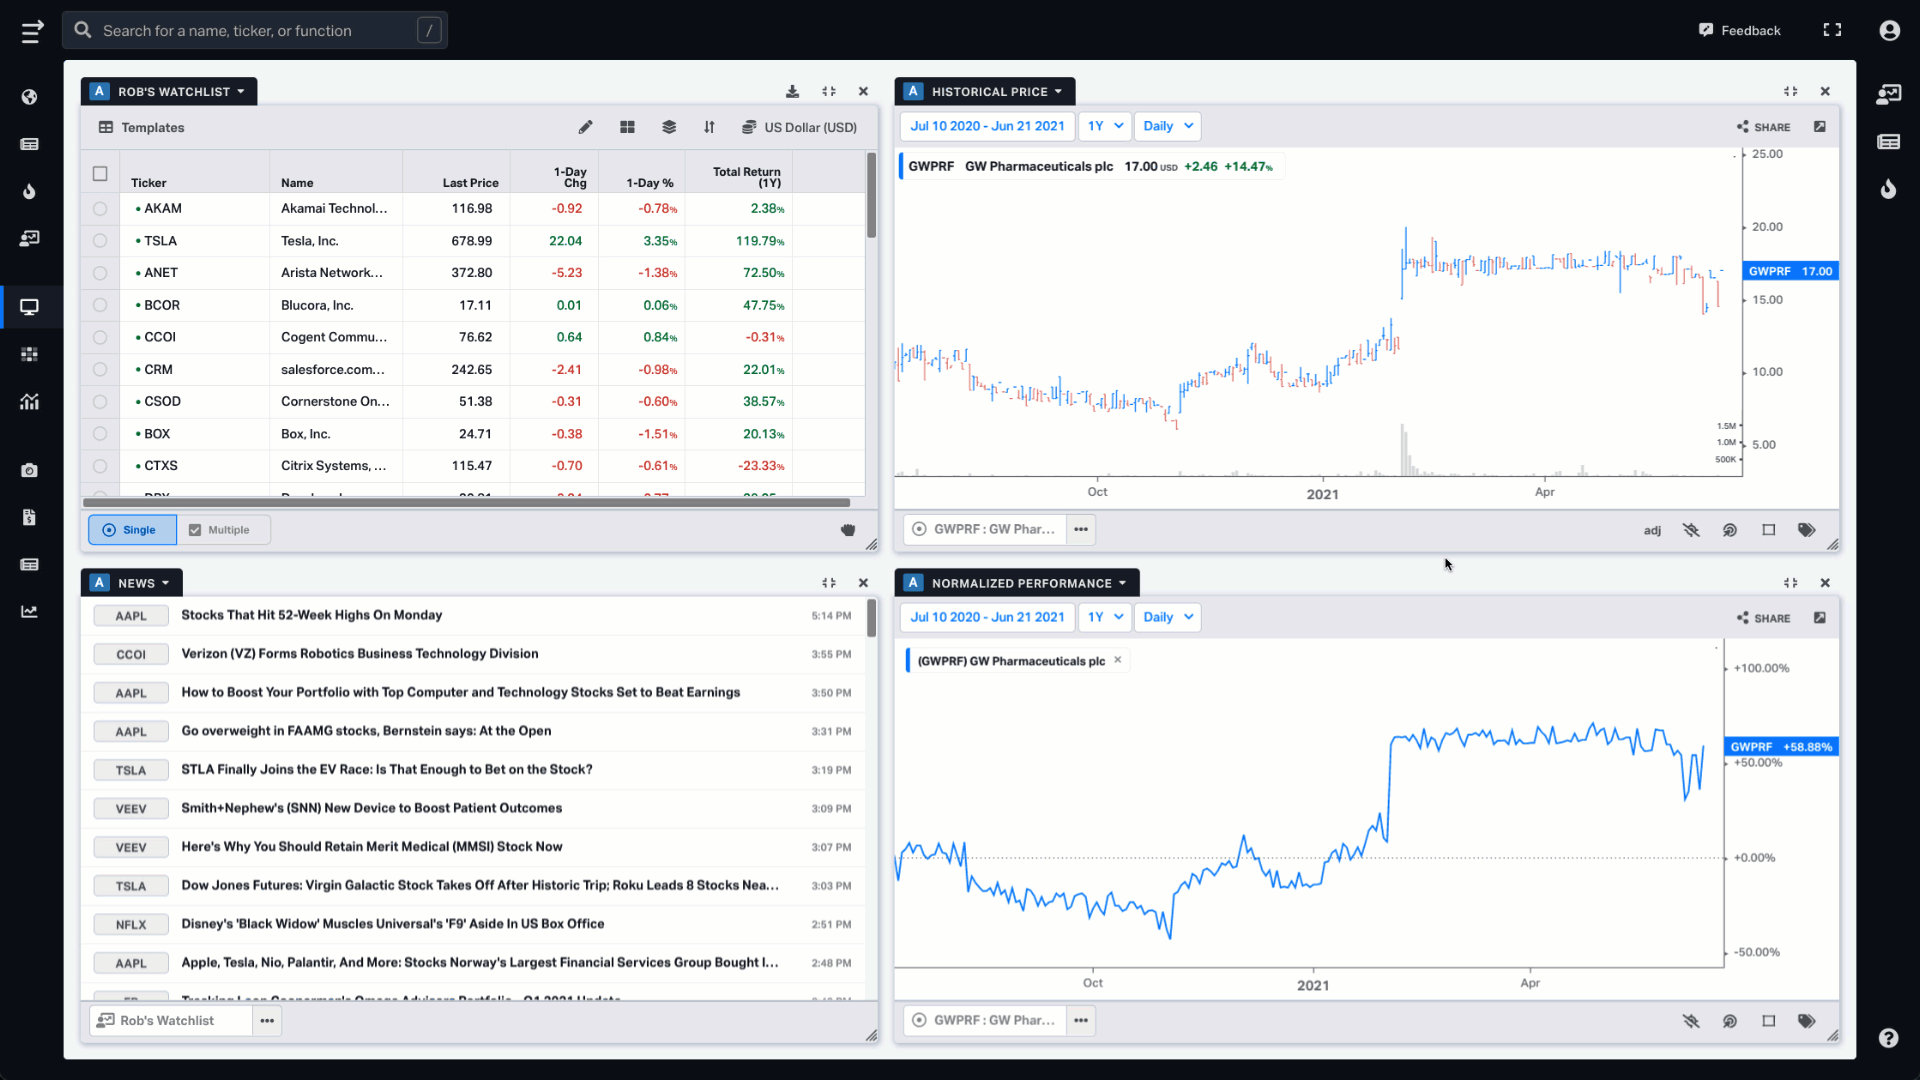This screenshot has height=1080, width=1920.
Task: Sort the watchlist by Total Return (1Y) header
Action: (746, 177)
